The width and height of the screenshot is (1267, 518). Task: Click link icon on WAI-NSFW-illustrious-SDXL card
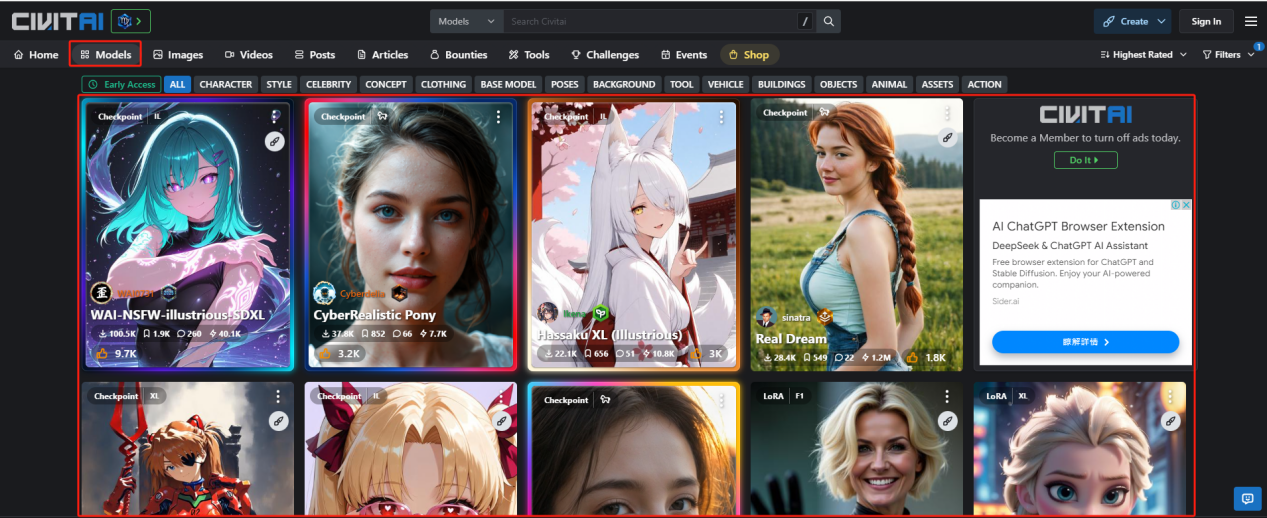274,142
